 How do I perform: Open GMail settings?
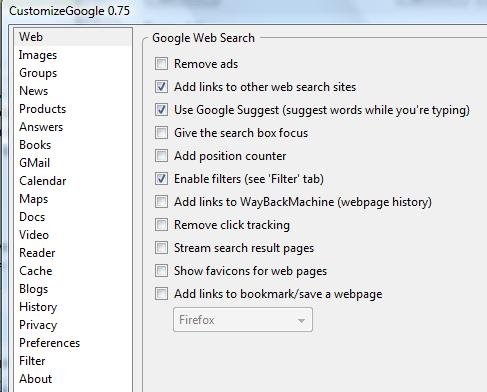click(73, 163)
